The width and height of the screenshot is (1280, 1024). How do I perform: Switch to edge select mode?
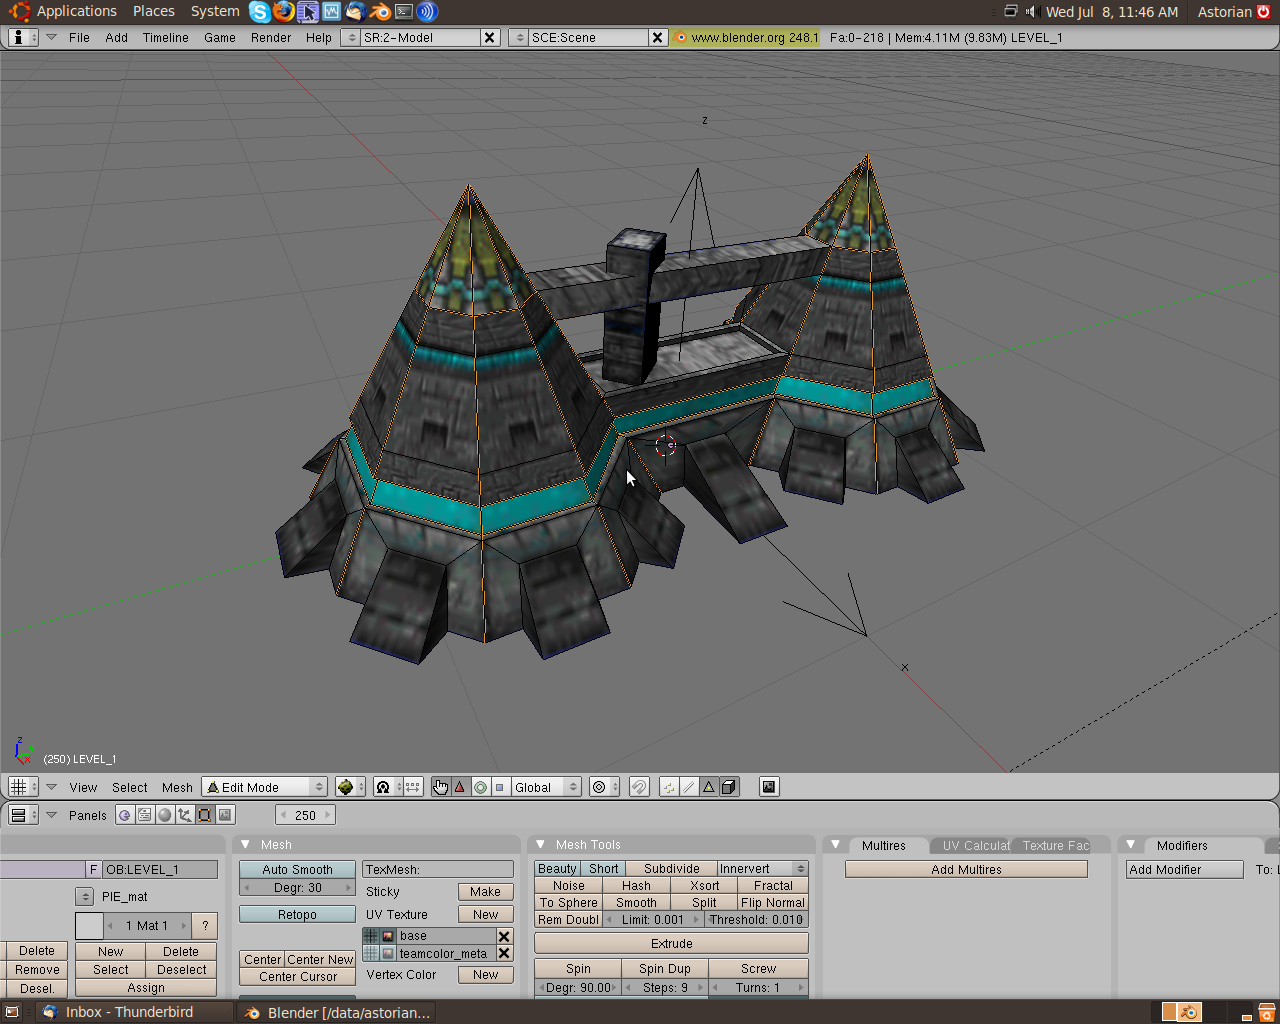[689, 787]
